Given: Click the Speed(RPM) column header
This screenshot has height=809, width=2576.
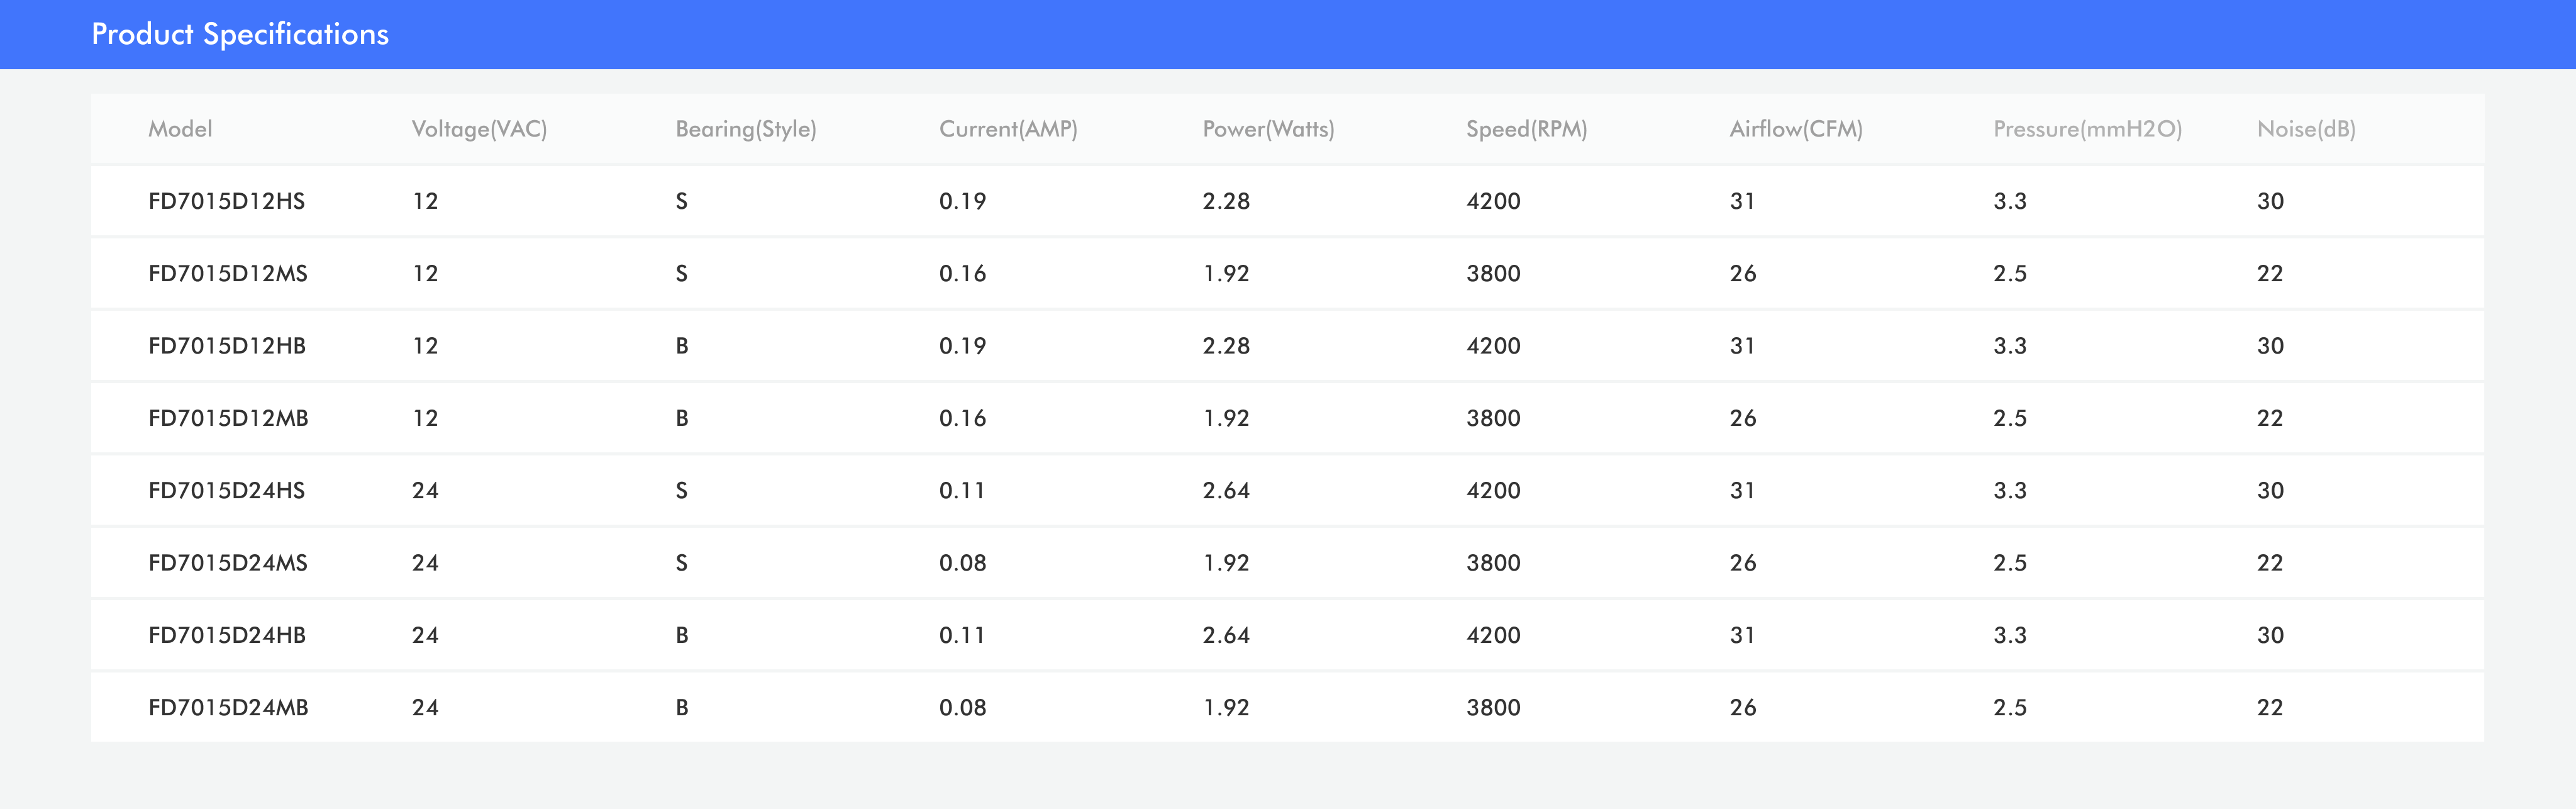Looking at the screenshot, I should tap(1526, 129).
